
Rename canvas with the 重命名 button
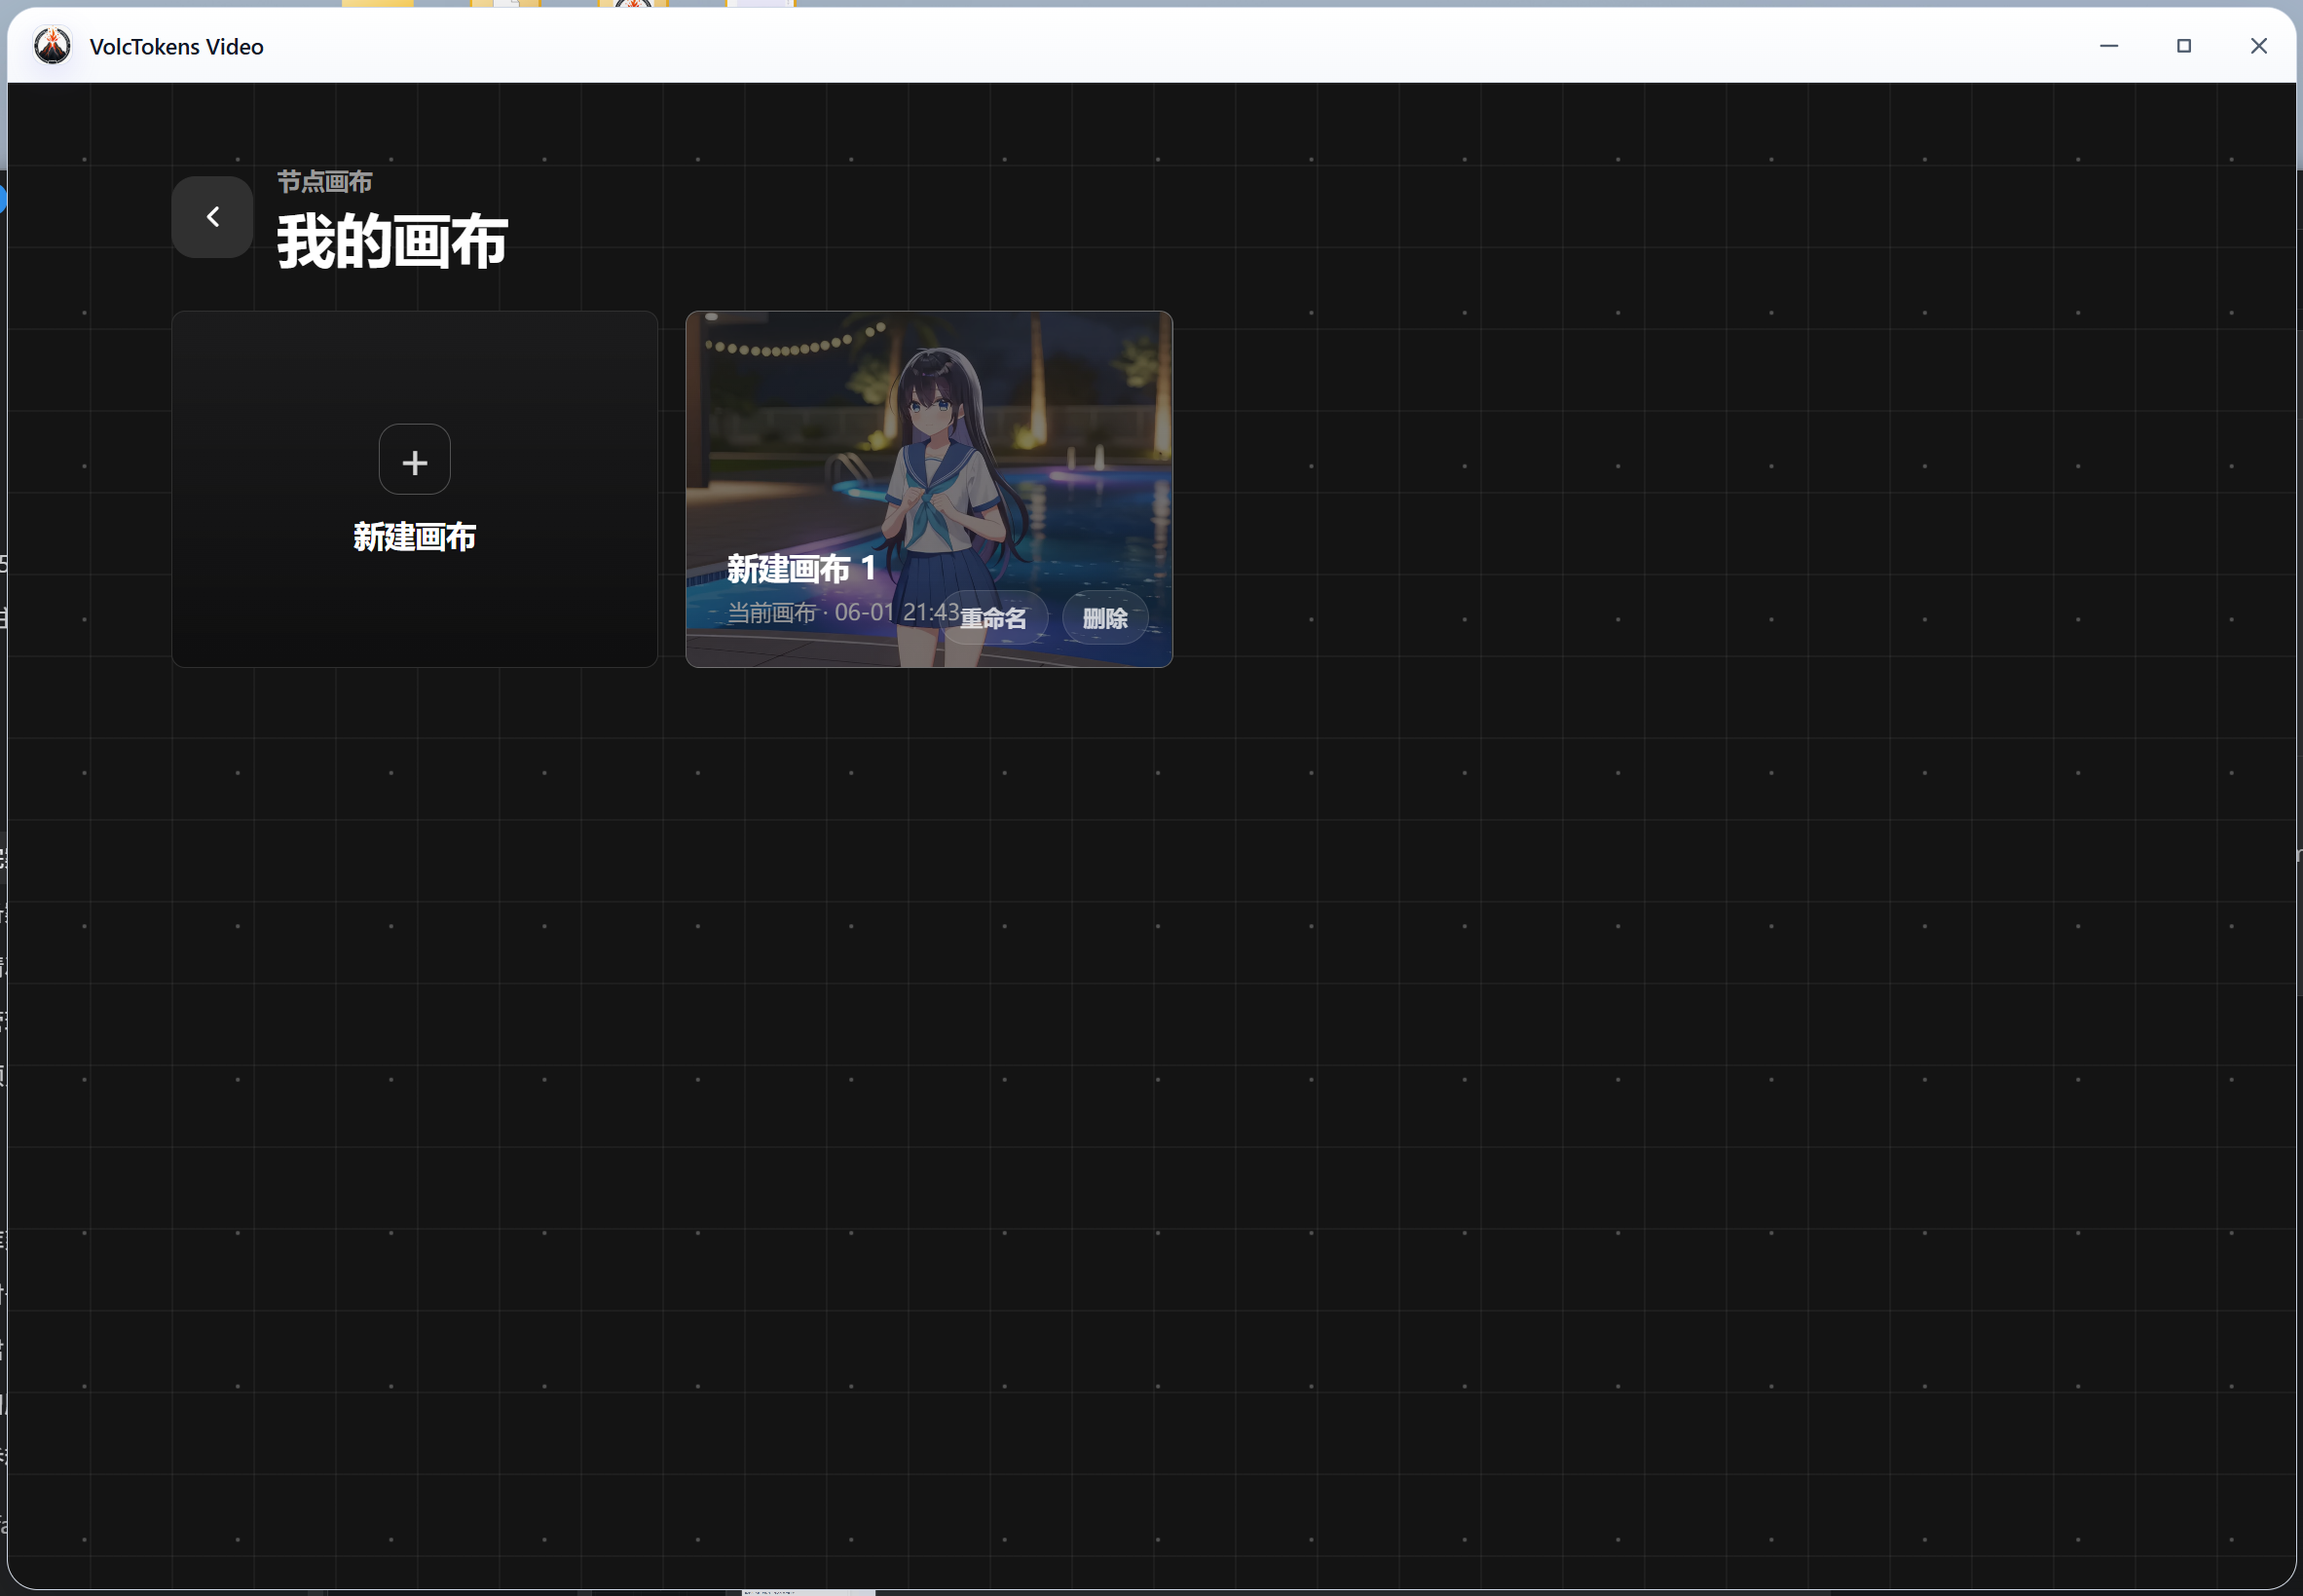[x=993, y=619]
